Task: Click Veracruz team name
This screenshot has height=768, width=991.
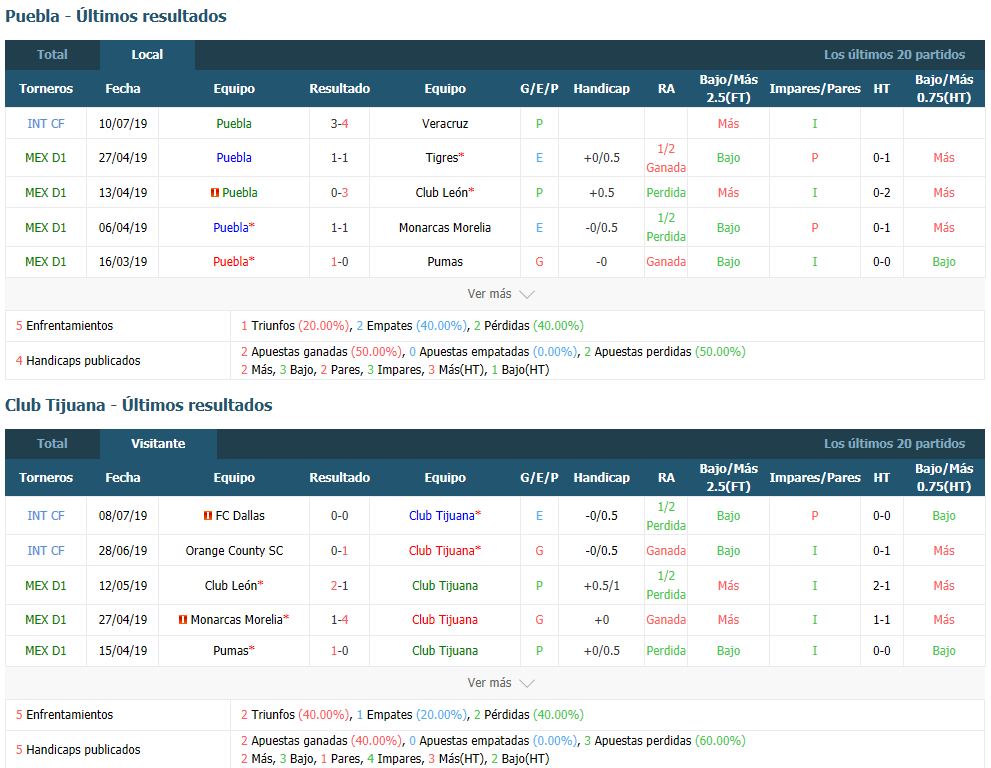Action: point(445,124)
